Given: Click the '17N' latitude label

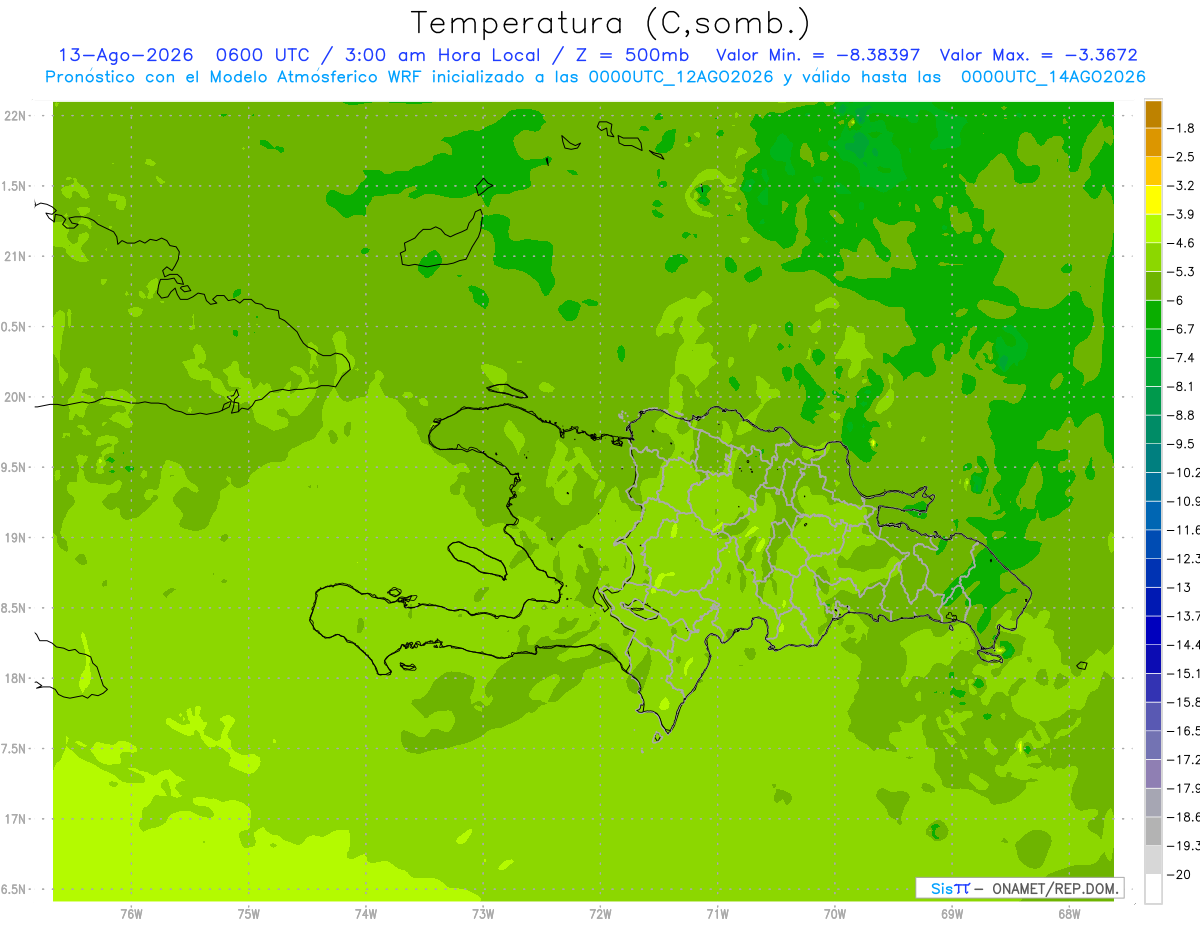Looking at the screenshot, I should click(16, 819).
